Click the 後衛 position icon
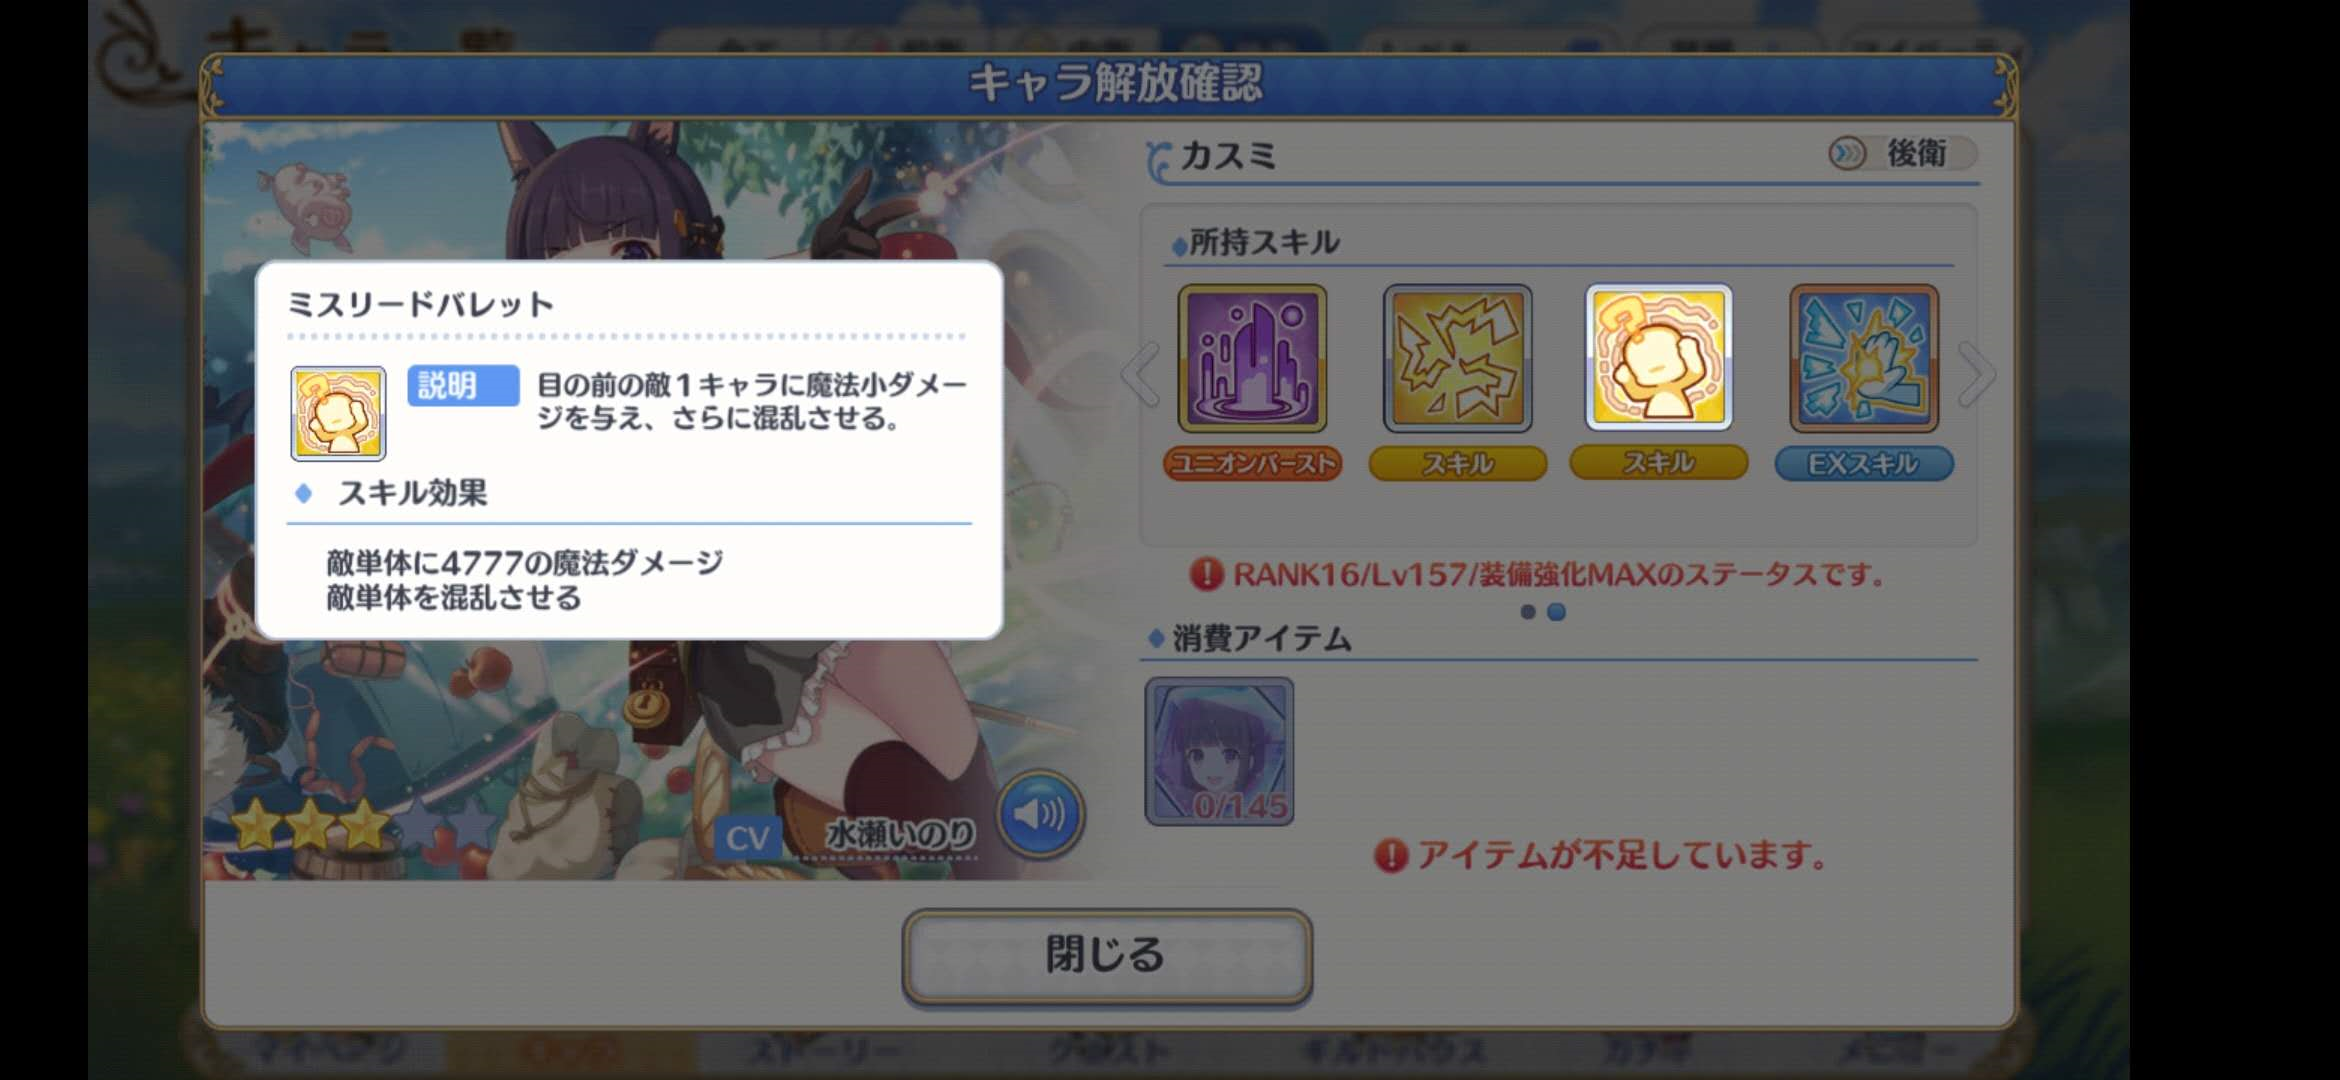This screenshot has width=2340, height=1080. [1847, 153]
